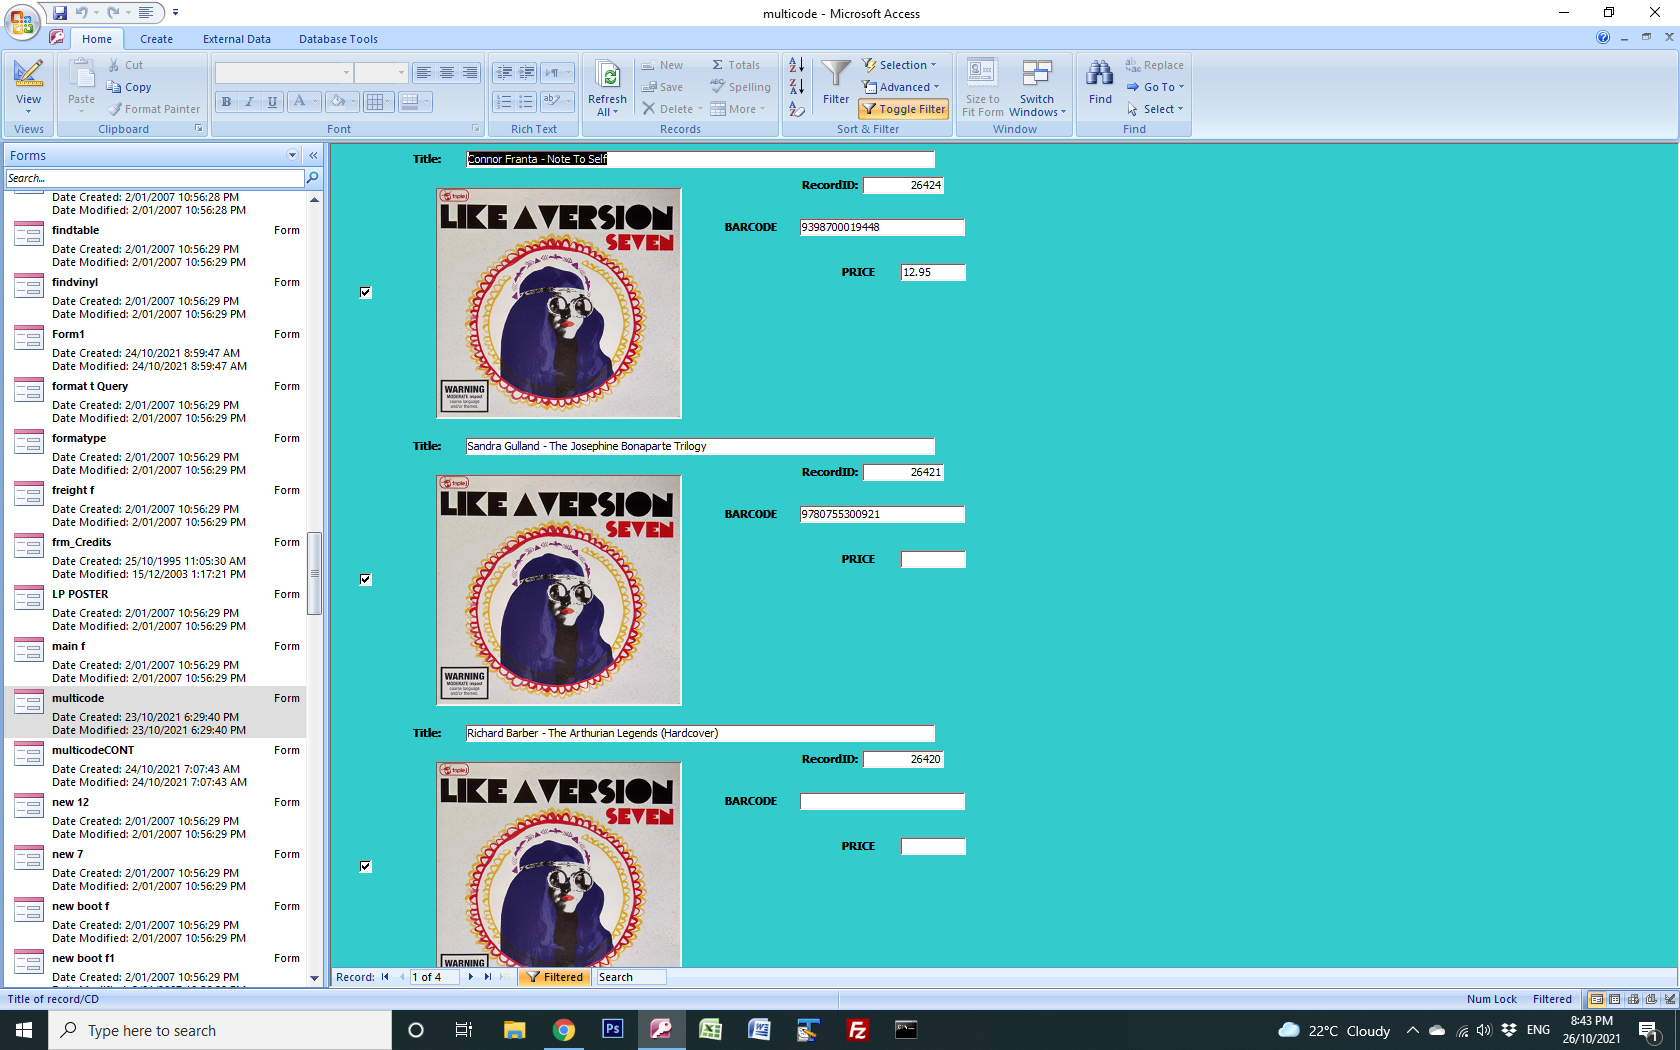1680x1050 pixels.
Task: Click the View design icon
Action: pyautogui.click(x=28, y=74)
